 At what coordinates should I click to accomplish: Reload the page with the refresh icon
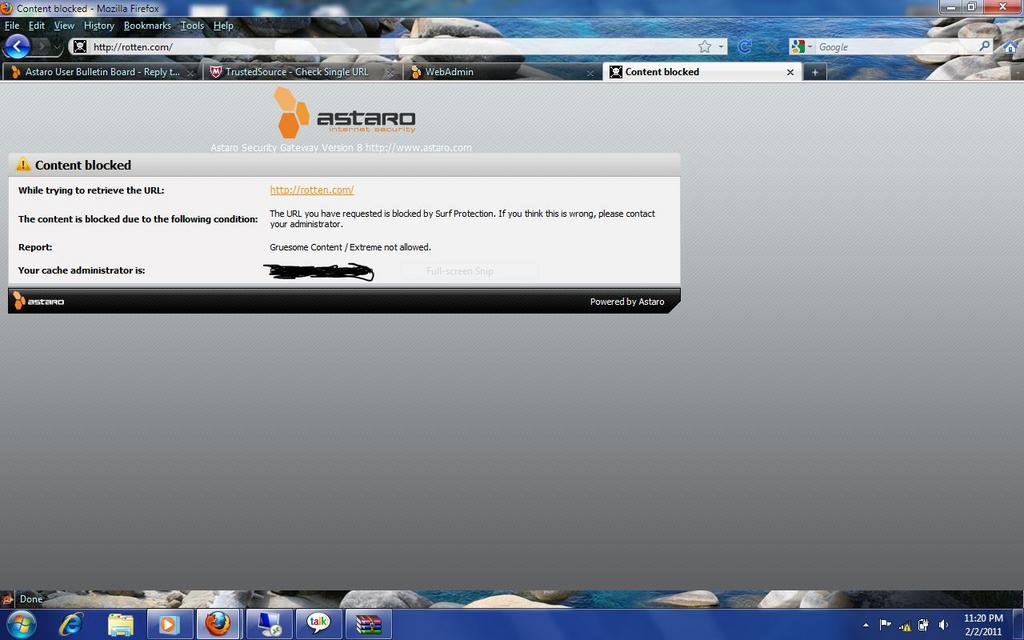click(x=744, y=47)
